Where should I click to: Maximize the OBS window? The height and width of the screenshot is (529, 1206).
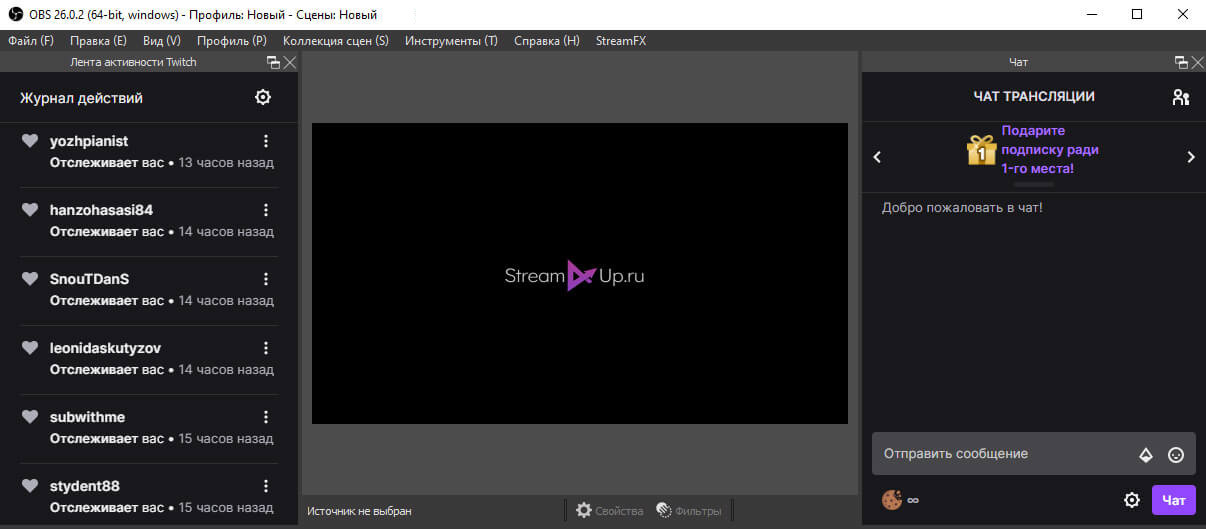click(1137, 14)
